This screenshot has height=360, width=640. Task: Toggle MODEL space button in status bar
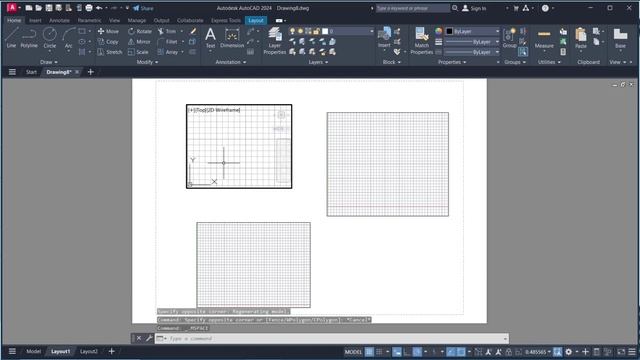click(353, 351)
